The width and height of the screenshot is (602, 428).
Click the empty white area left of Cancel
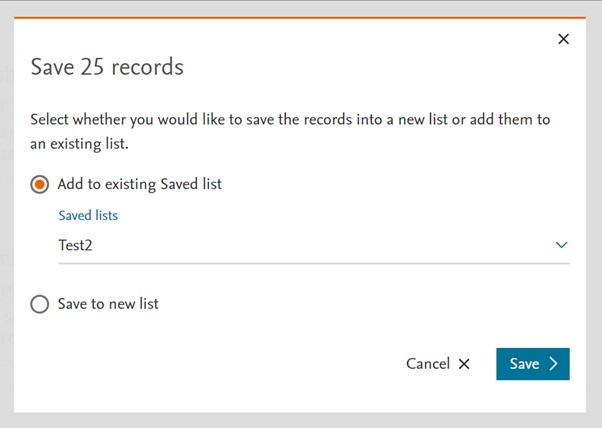[250, 364]
